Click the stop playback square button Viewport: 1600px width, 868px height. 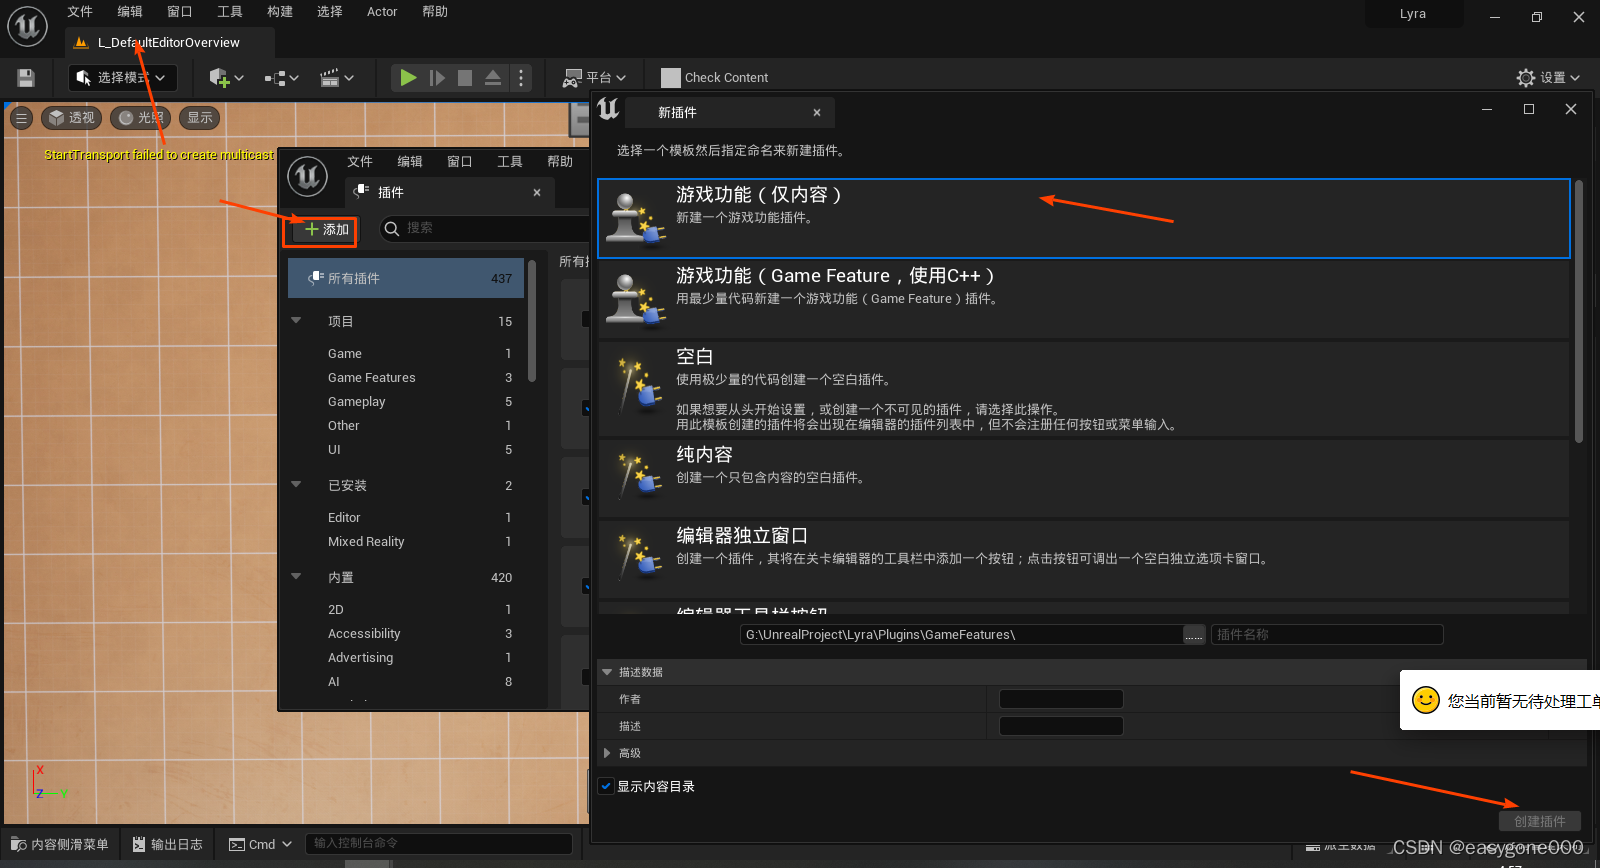[465, 78]
